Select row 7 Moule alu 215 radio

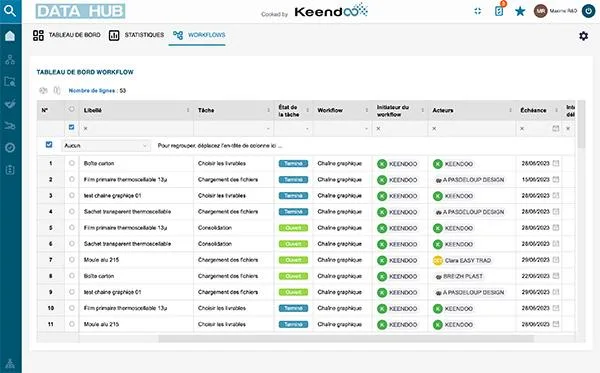point(72,259)
